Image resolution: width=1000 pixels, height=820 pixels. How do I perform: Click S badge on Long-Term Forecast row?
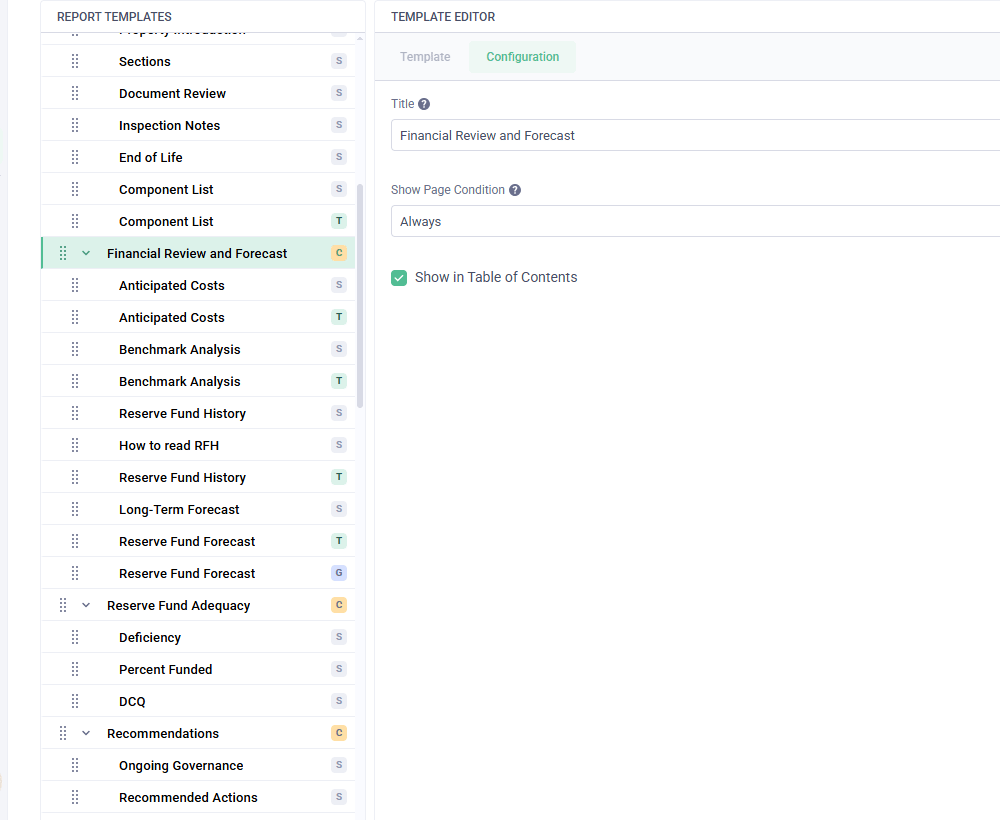pos(339,509)
